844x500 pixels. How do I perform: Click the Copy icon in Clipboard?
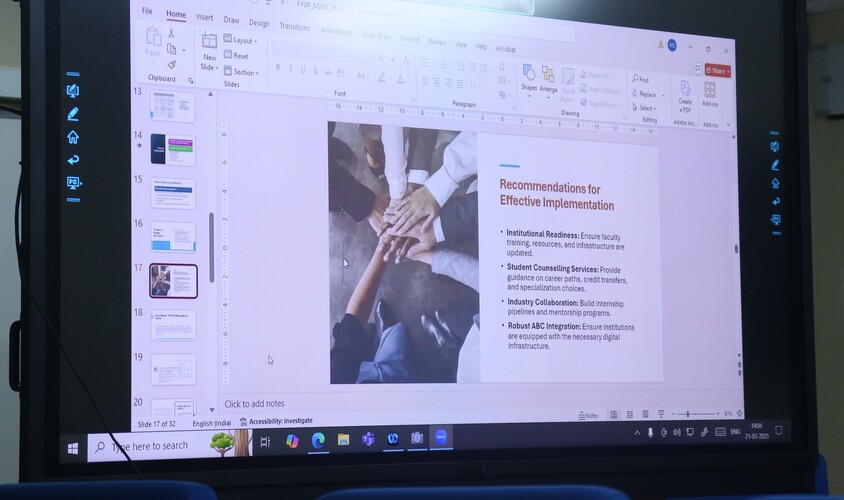[x=171, y=50]
